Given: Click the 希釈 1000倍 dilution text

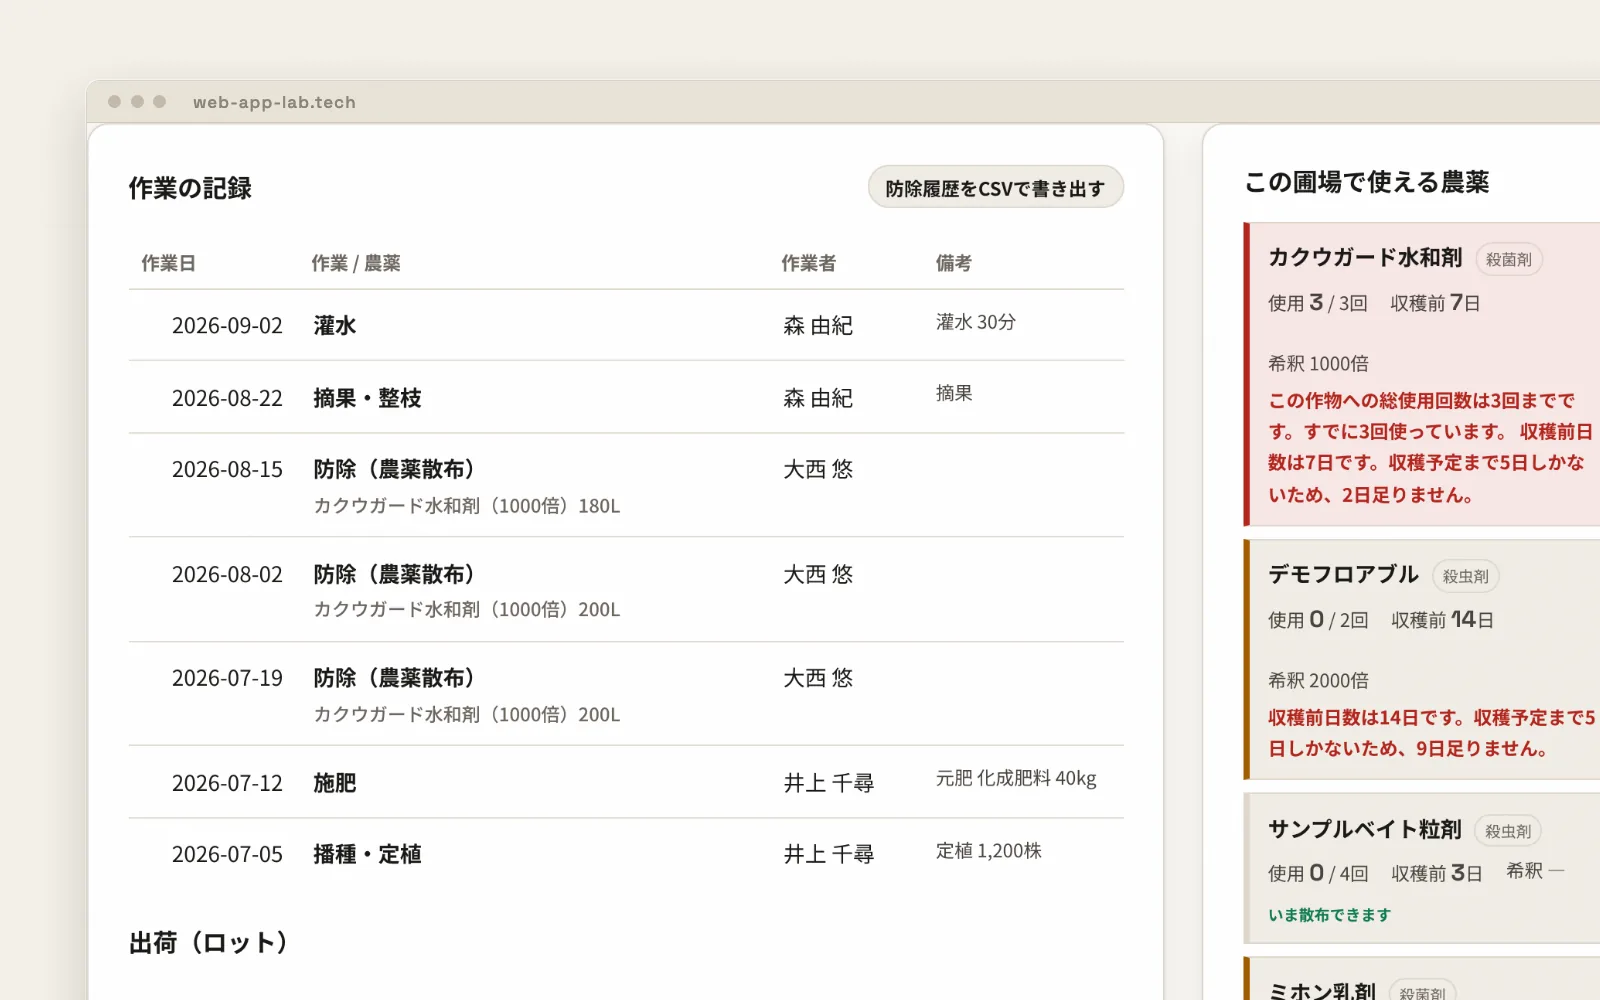Looking at the screenshot, I should 1318,364.
